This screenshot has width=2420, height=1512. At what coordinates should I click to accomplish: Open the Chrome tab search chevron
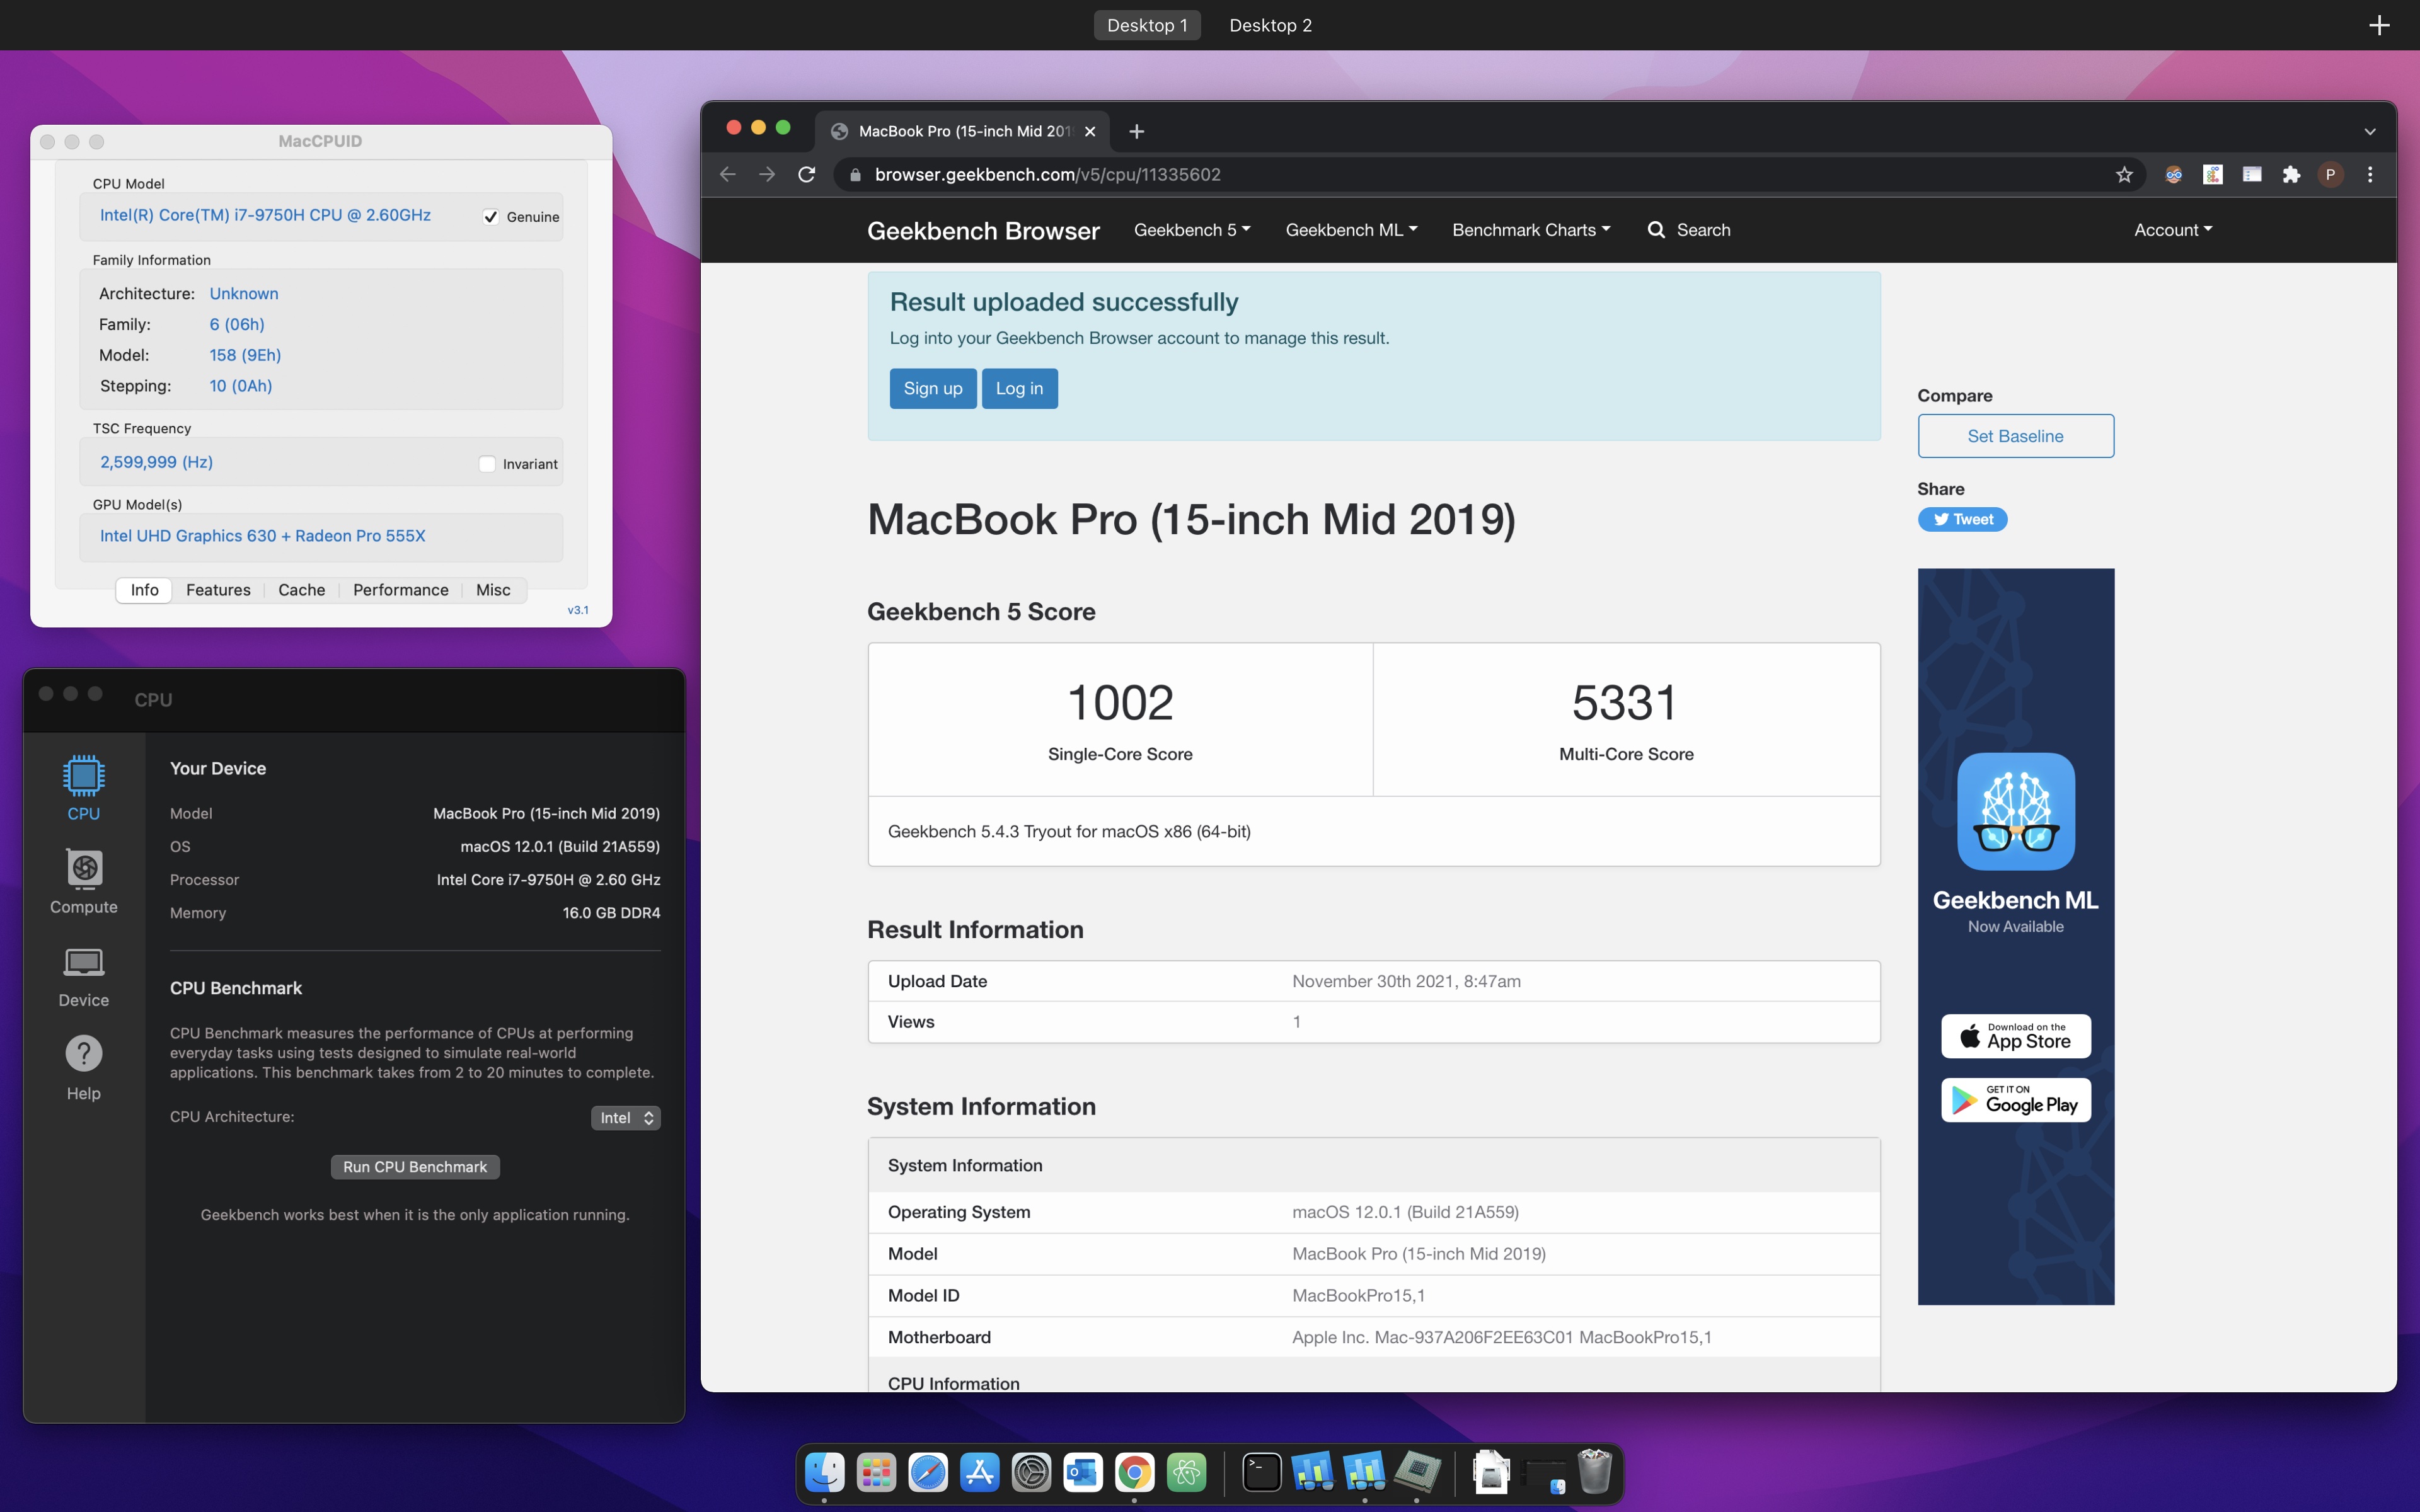coord(2369,131)
